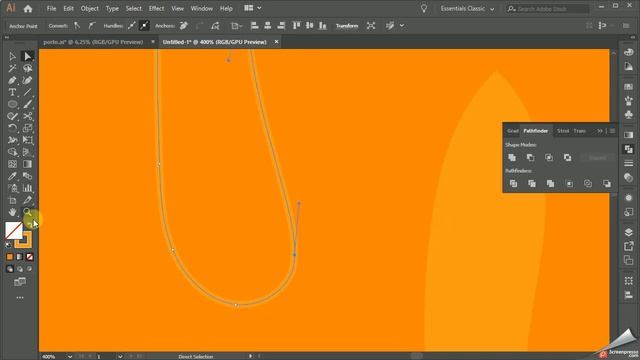Open the arrange documents dropdown

point(253,8)
